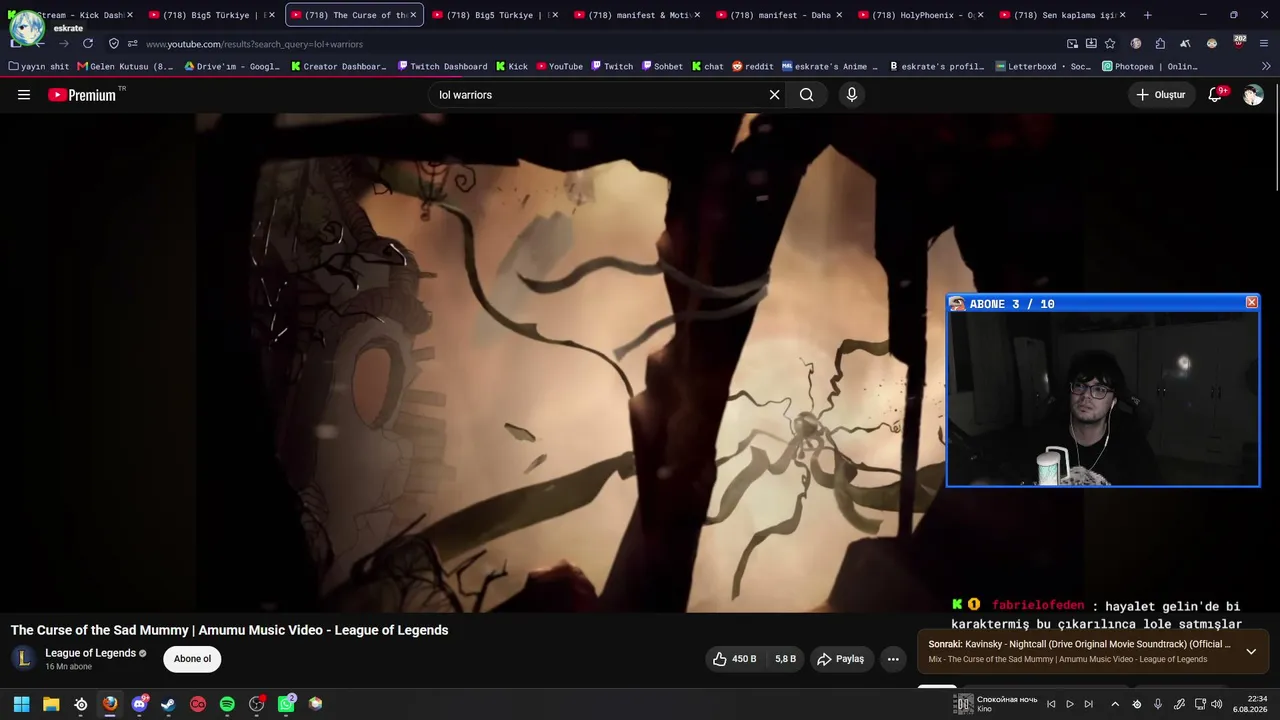Open the League of Legends channel name
This screenshot has height=720, width=1280.
90,653
